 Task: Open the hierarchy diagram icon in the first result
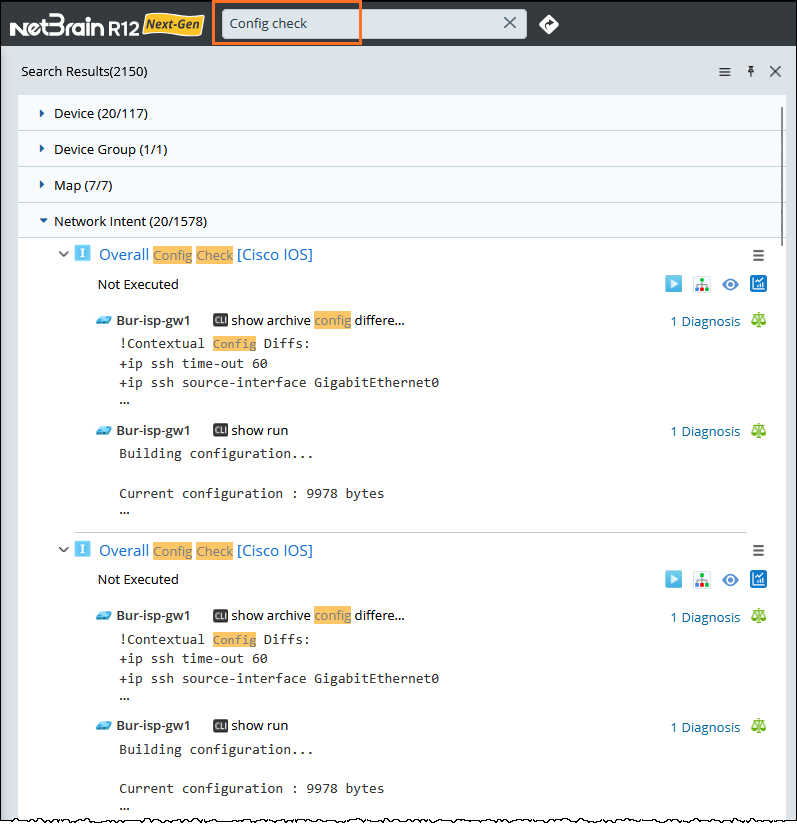coord(702,284)
